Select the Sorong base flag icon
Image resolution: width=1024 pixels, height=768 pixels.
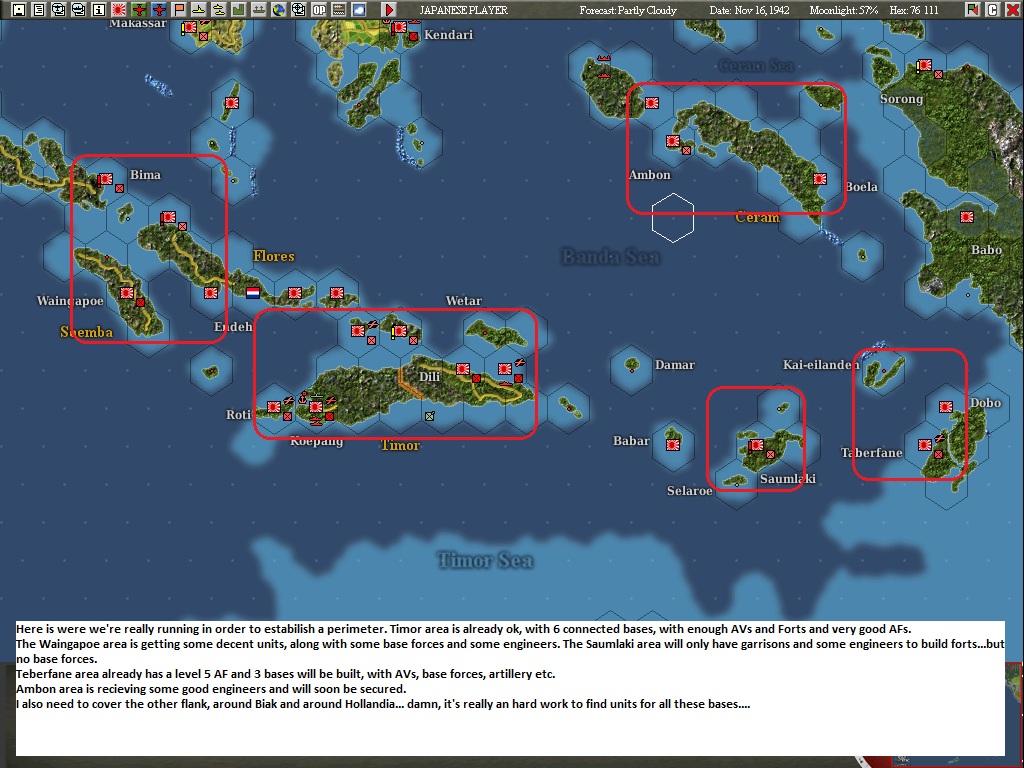(924, 65)
